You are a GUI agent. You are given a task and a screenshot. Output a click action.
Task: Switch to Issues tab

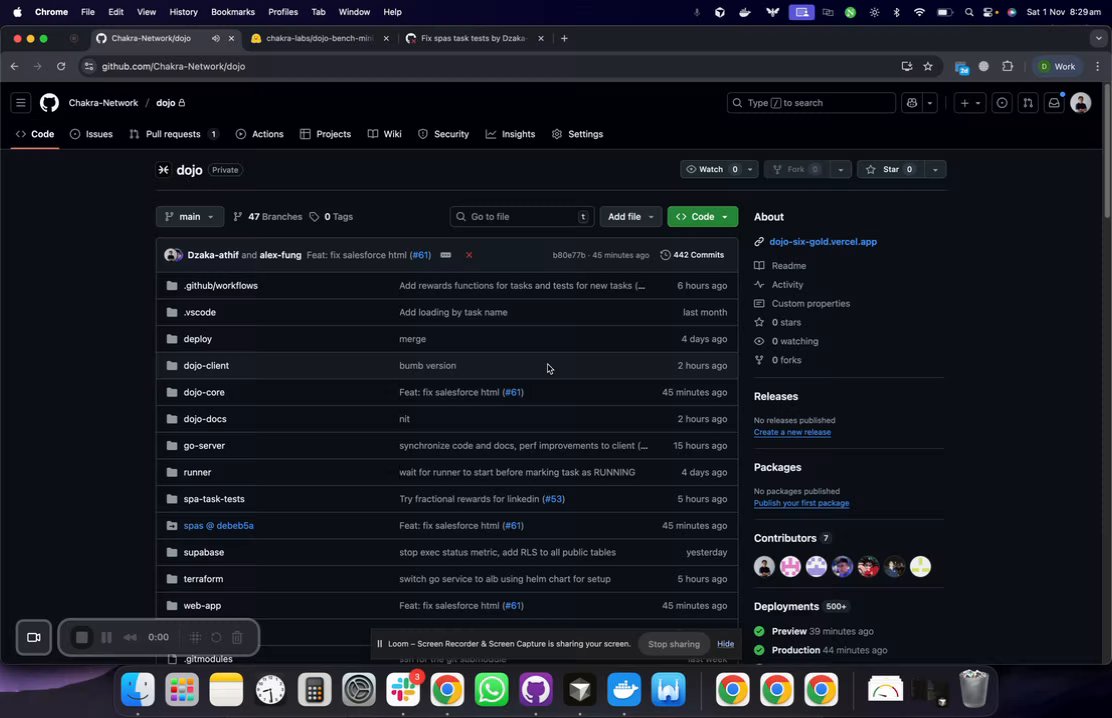pyautogui.click(x=91, y=134)
